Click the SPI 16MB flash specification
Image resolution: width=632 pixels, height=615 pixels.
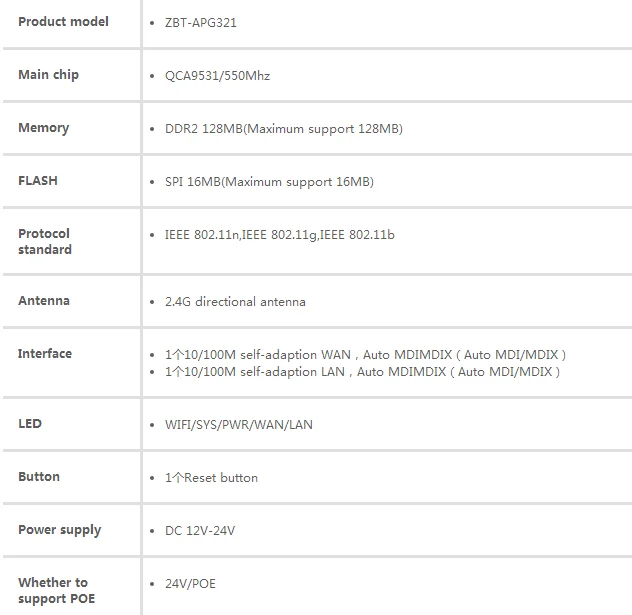click(x=269, y=182)
